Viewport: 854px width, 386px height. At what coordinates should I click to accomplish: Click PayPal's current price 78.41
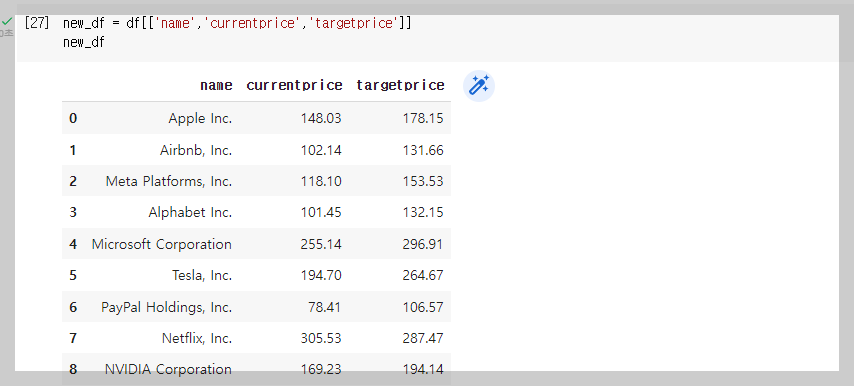(325, 307)
